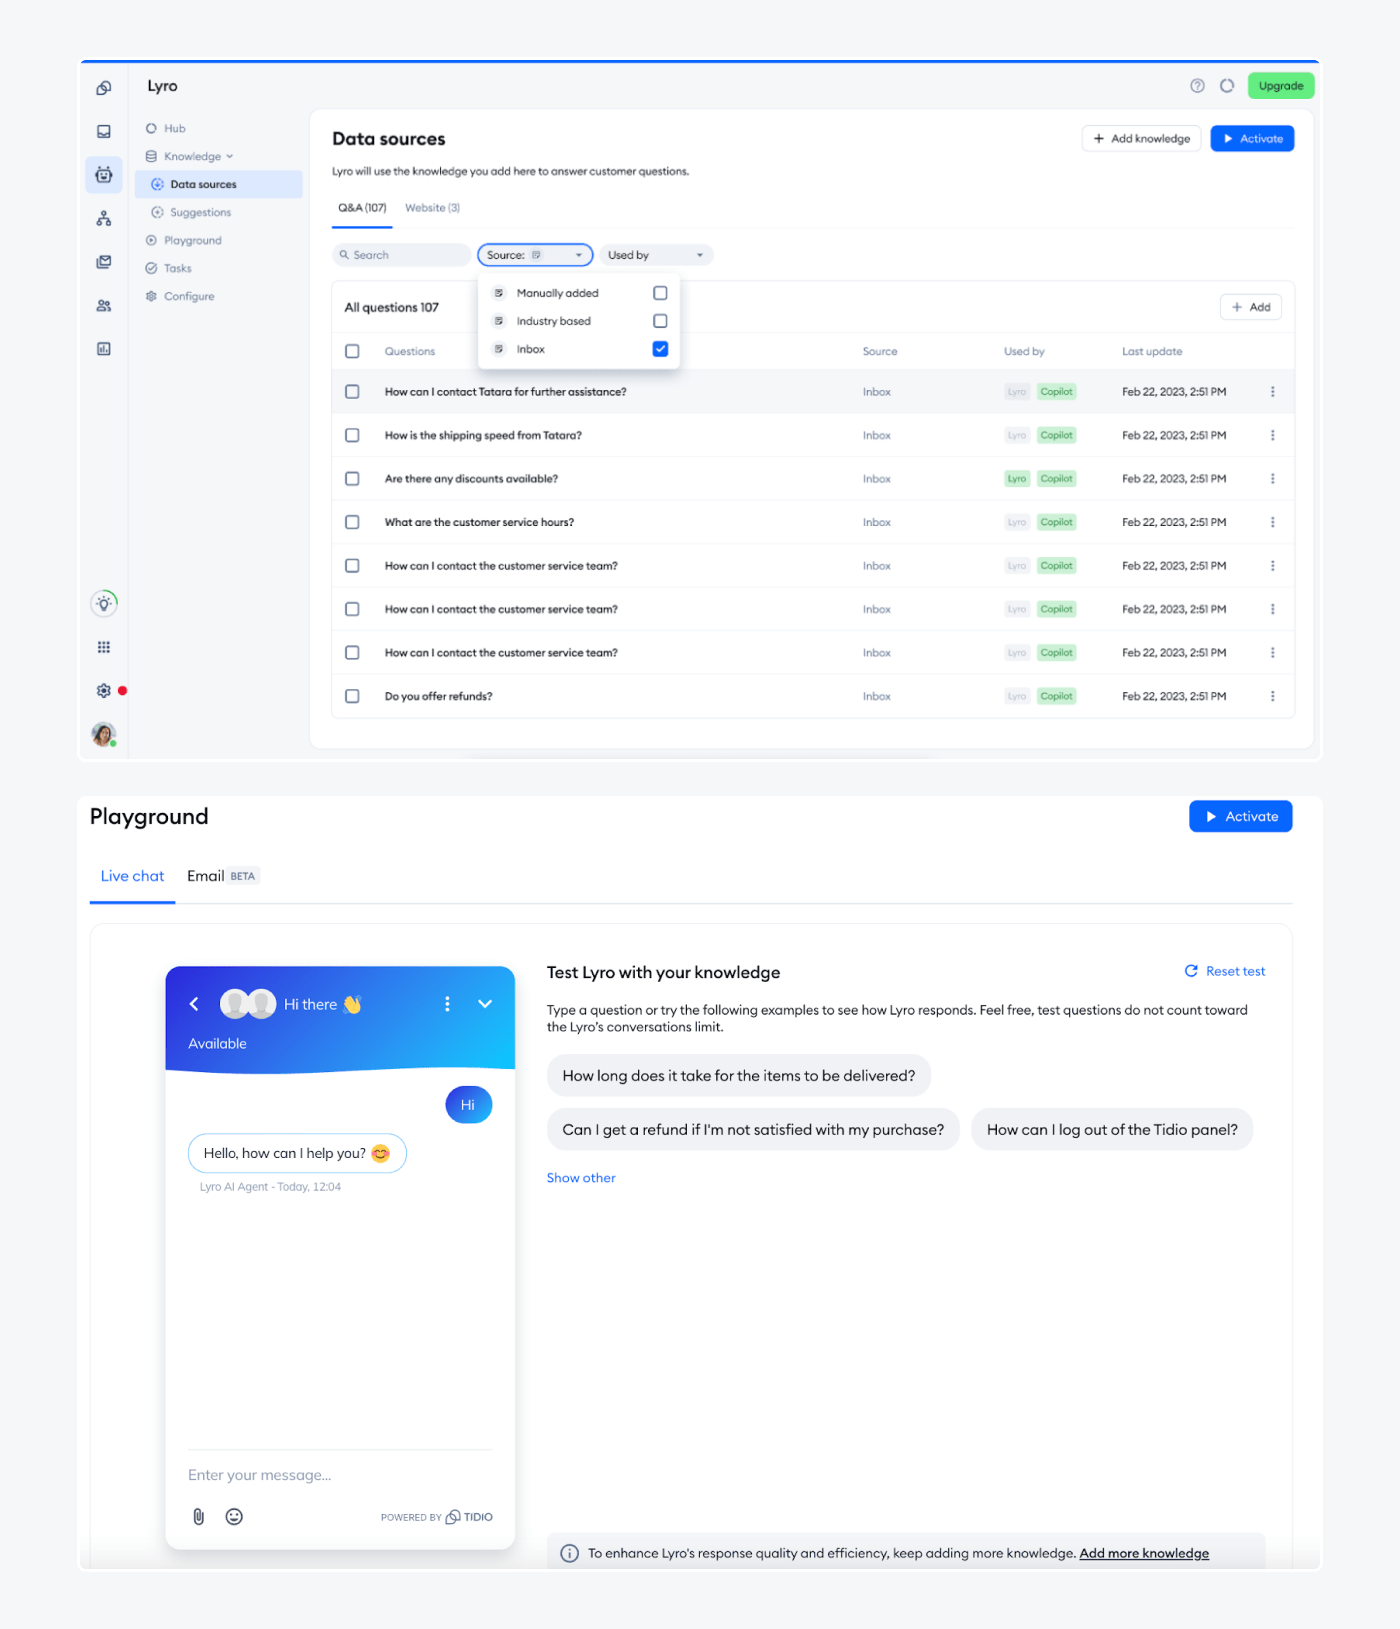Click the attachment paperclip icon in chat widget
This screenshot has width=1400, height=1629.
199,1517
